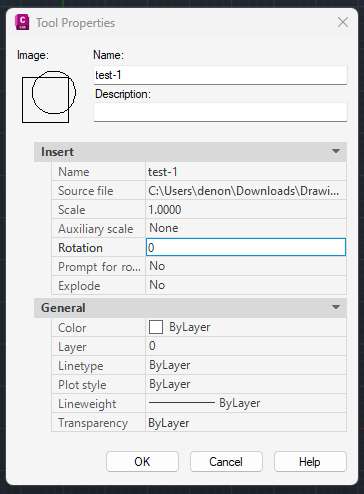Select the Transparency property label
The image size is (364, 494).
coord(93,423)
